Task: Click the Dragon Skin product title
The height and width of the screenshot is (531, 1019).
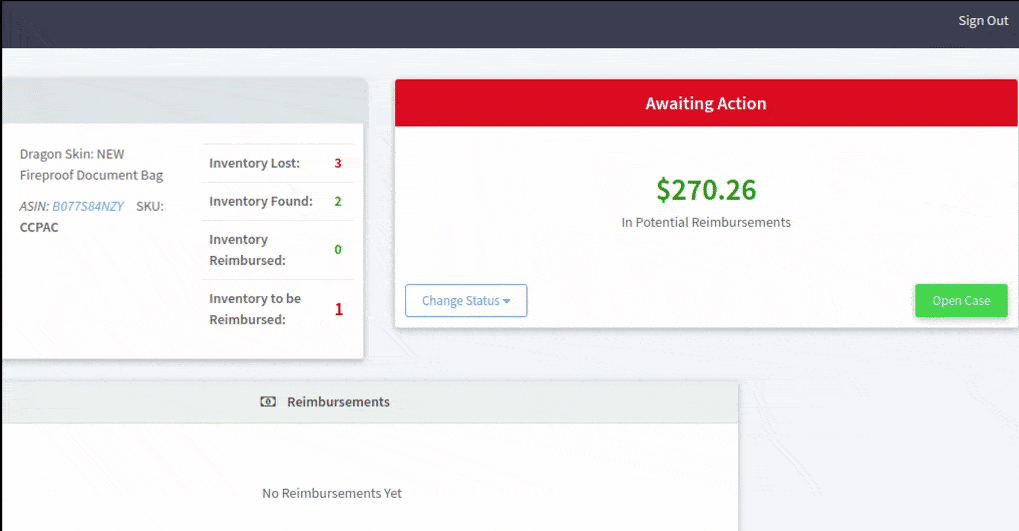Action: [x=92, y=164]
